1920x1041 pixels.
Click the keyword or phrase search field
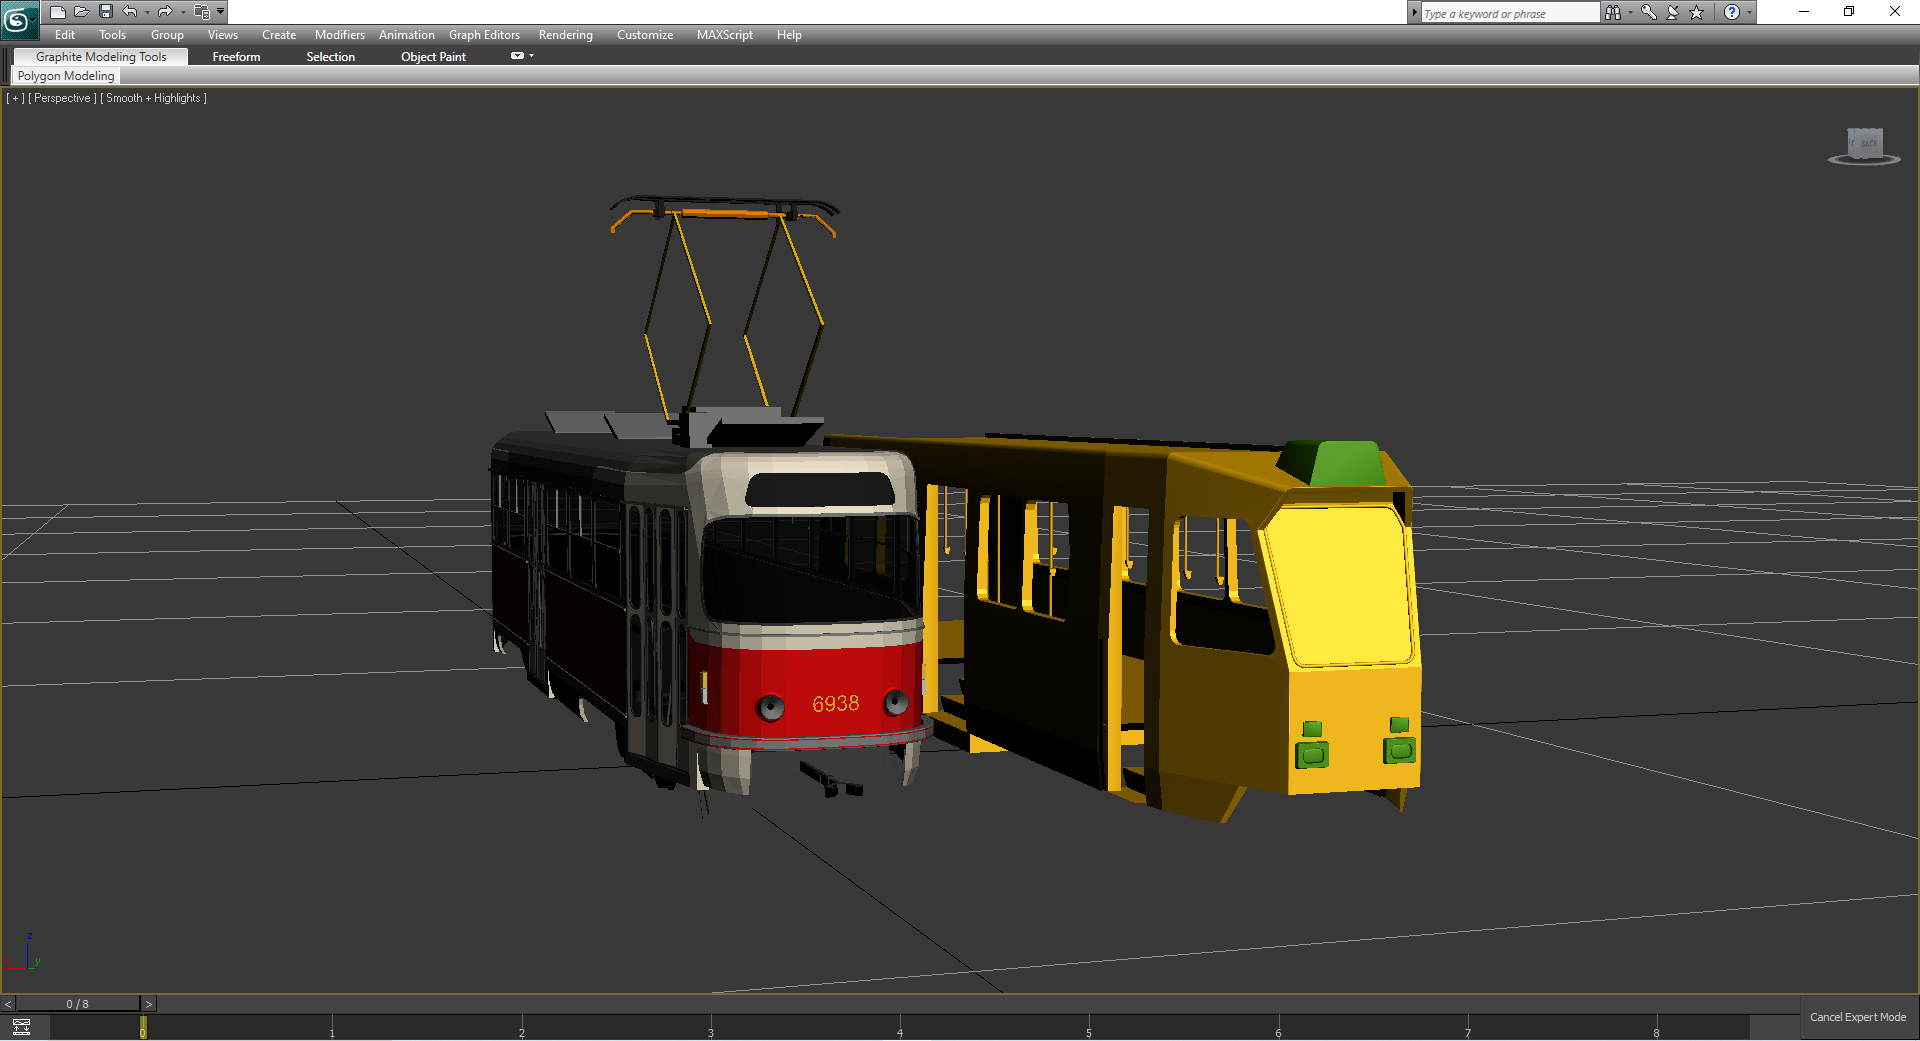coord(1510,13)
